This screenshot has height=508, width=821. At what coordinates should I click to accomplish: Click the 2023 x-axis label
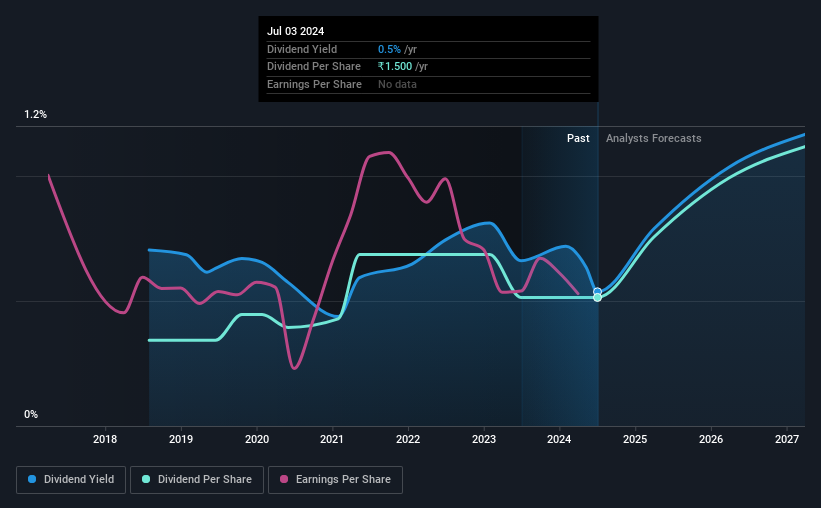click(x=484, y=439)
